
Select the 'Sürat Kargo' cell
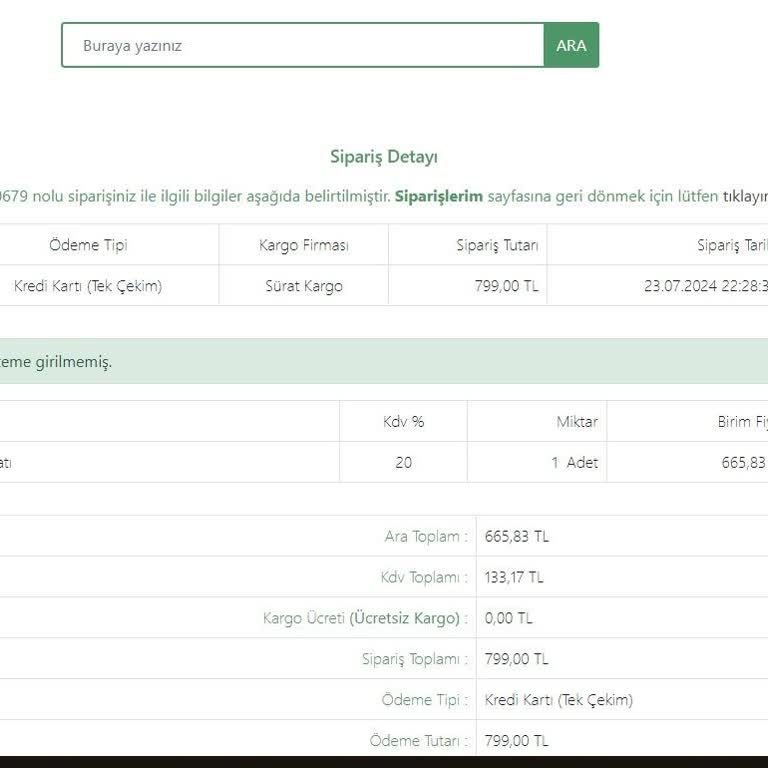click(304, 286)
